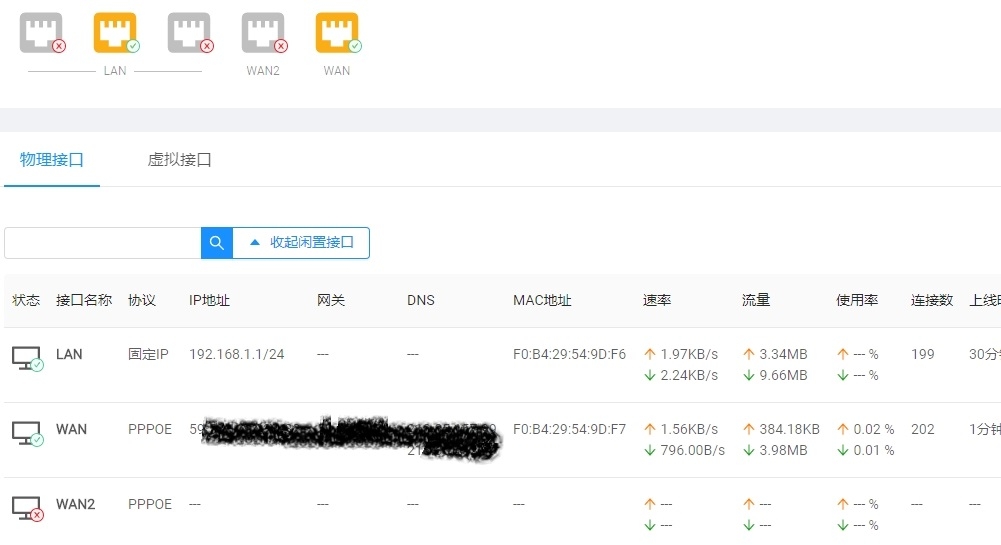Click the LAN row monitor status icon

tap(27, 358)
